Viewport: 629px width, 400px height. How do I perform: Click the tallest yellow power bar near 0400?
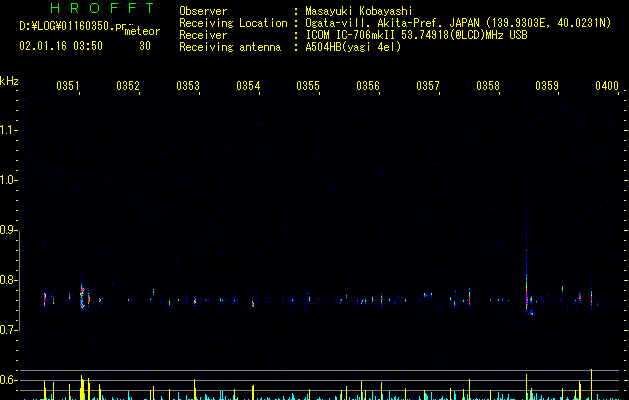point(591,384)
